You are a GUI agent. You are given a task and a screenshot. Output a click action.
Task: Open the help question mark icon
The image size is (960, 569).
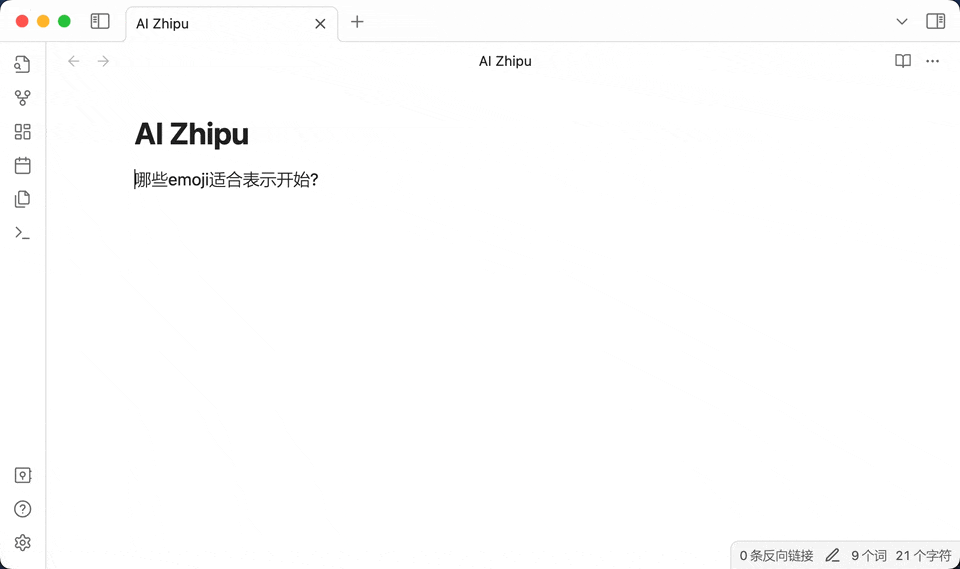pyautogui.click(x=23, y=509)
